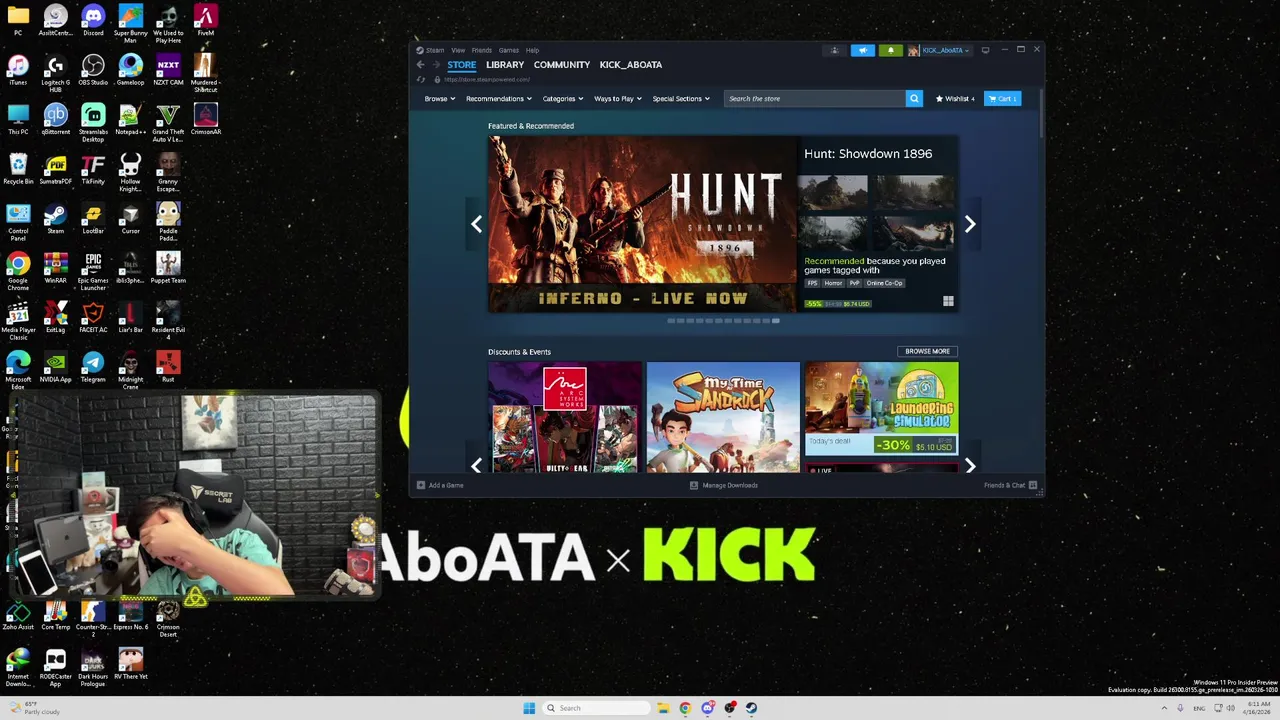
Task: Open the Laundering Simulator deal tile
Action: click(x=881, y=408)
